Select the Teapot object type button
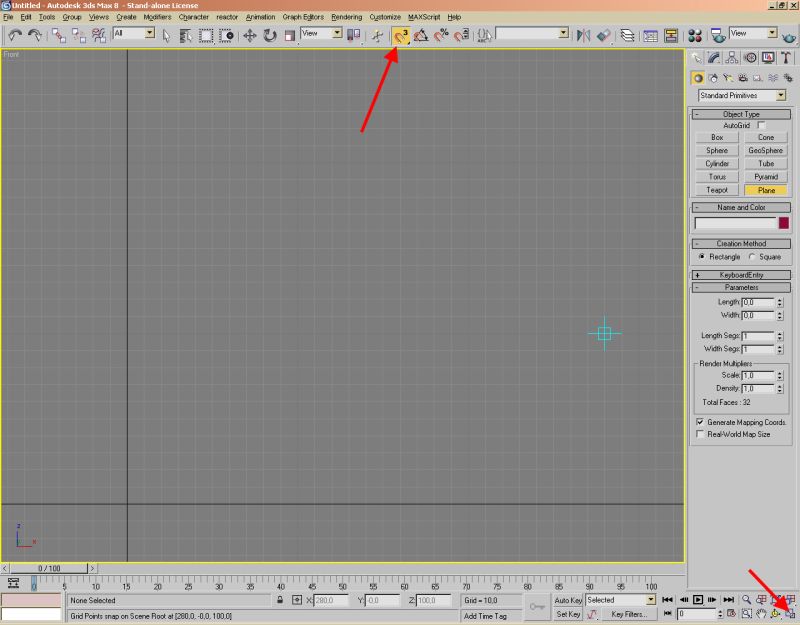Image resolution: width=800 pixels, height=625 pixels. pos(717,190)
